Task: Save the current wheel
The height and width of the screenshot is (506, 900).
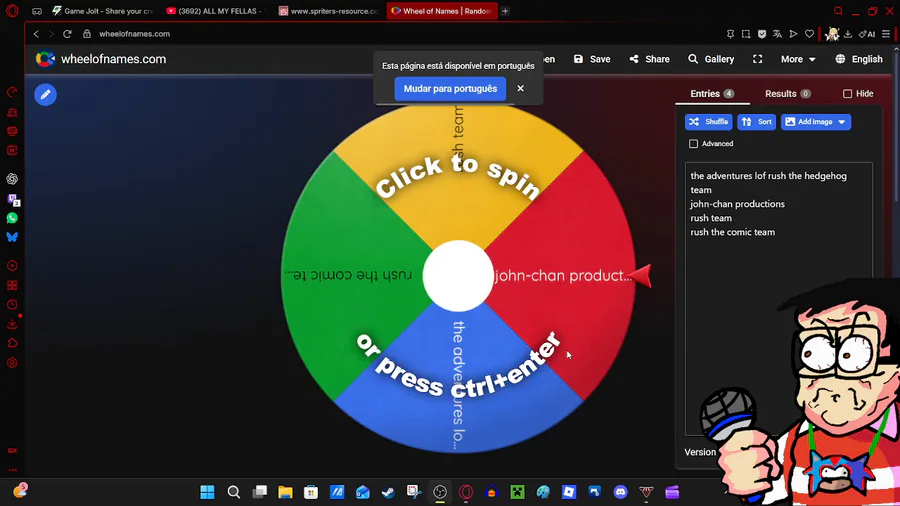Action: click(x=592, y=59)
